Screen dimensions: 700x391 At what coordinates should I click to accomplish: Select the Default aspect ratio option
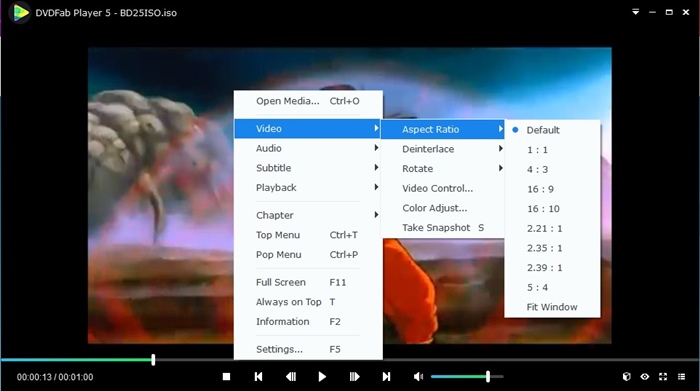pos(552,130)
